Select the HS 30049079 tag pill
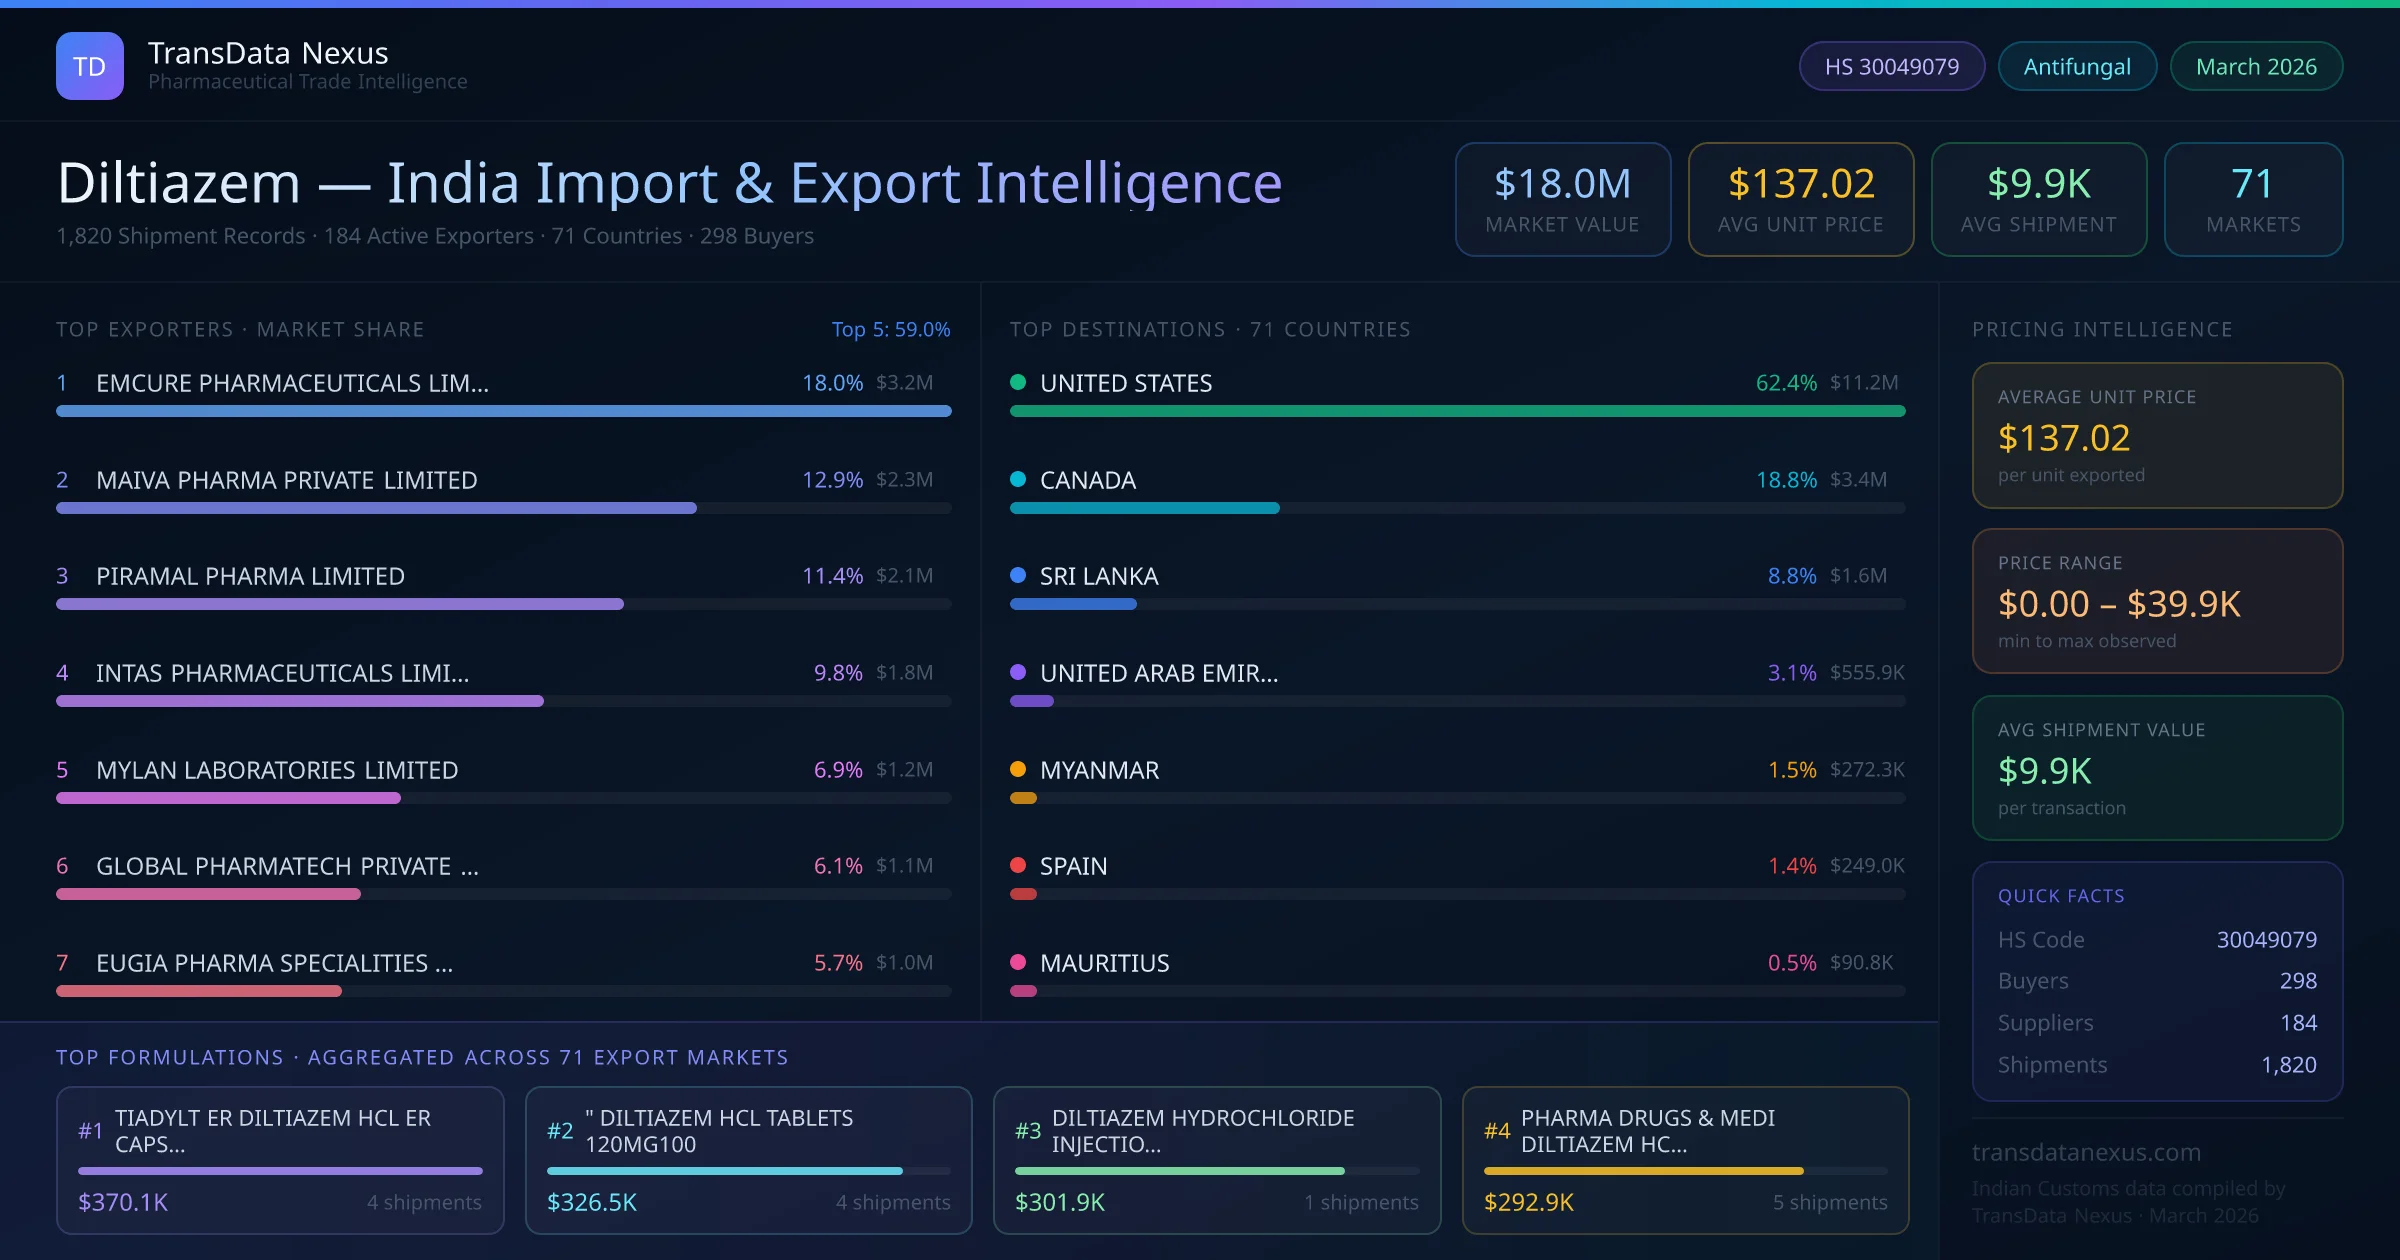Viewport: 2400px width, 1260px height. click(x=1891, y=66)
